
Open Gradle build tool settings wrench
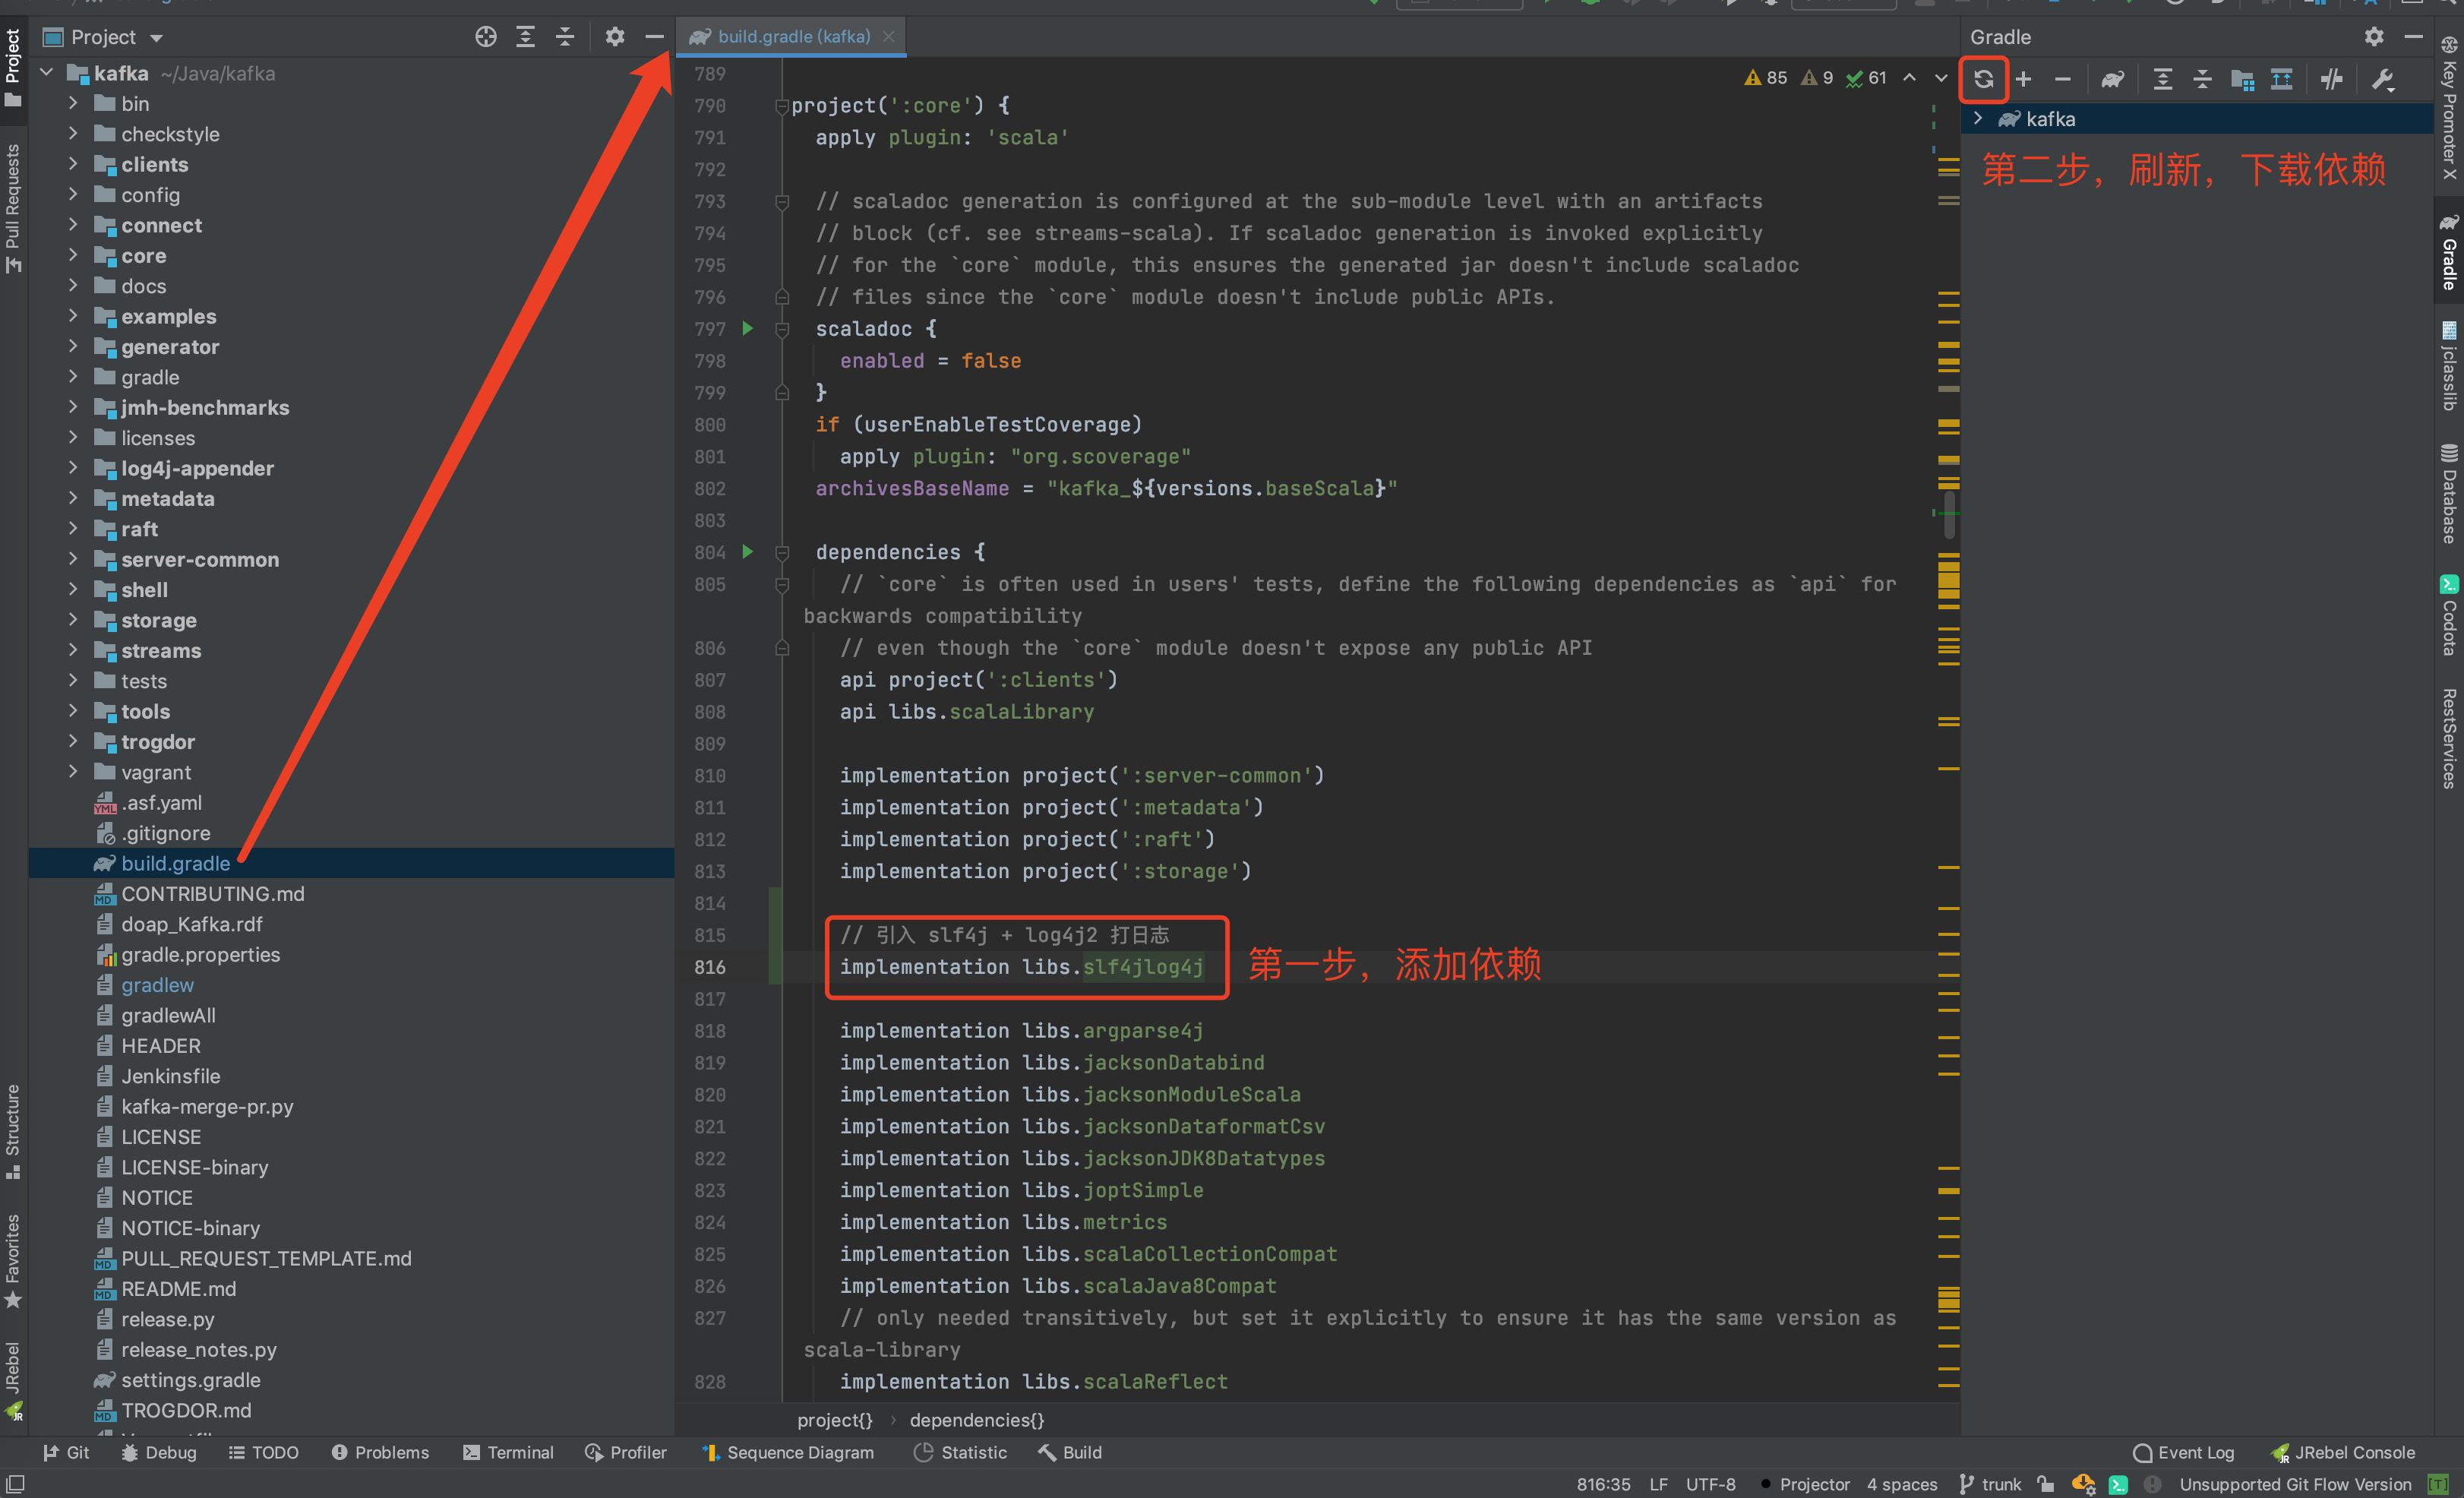2384,79
